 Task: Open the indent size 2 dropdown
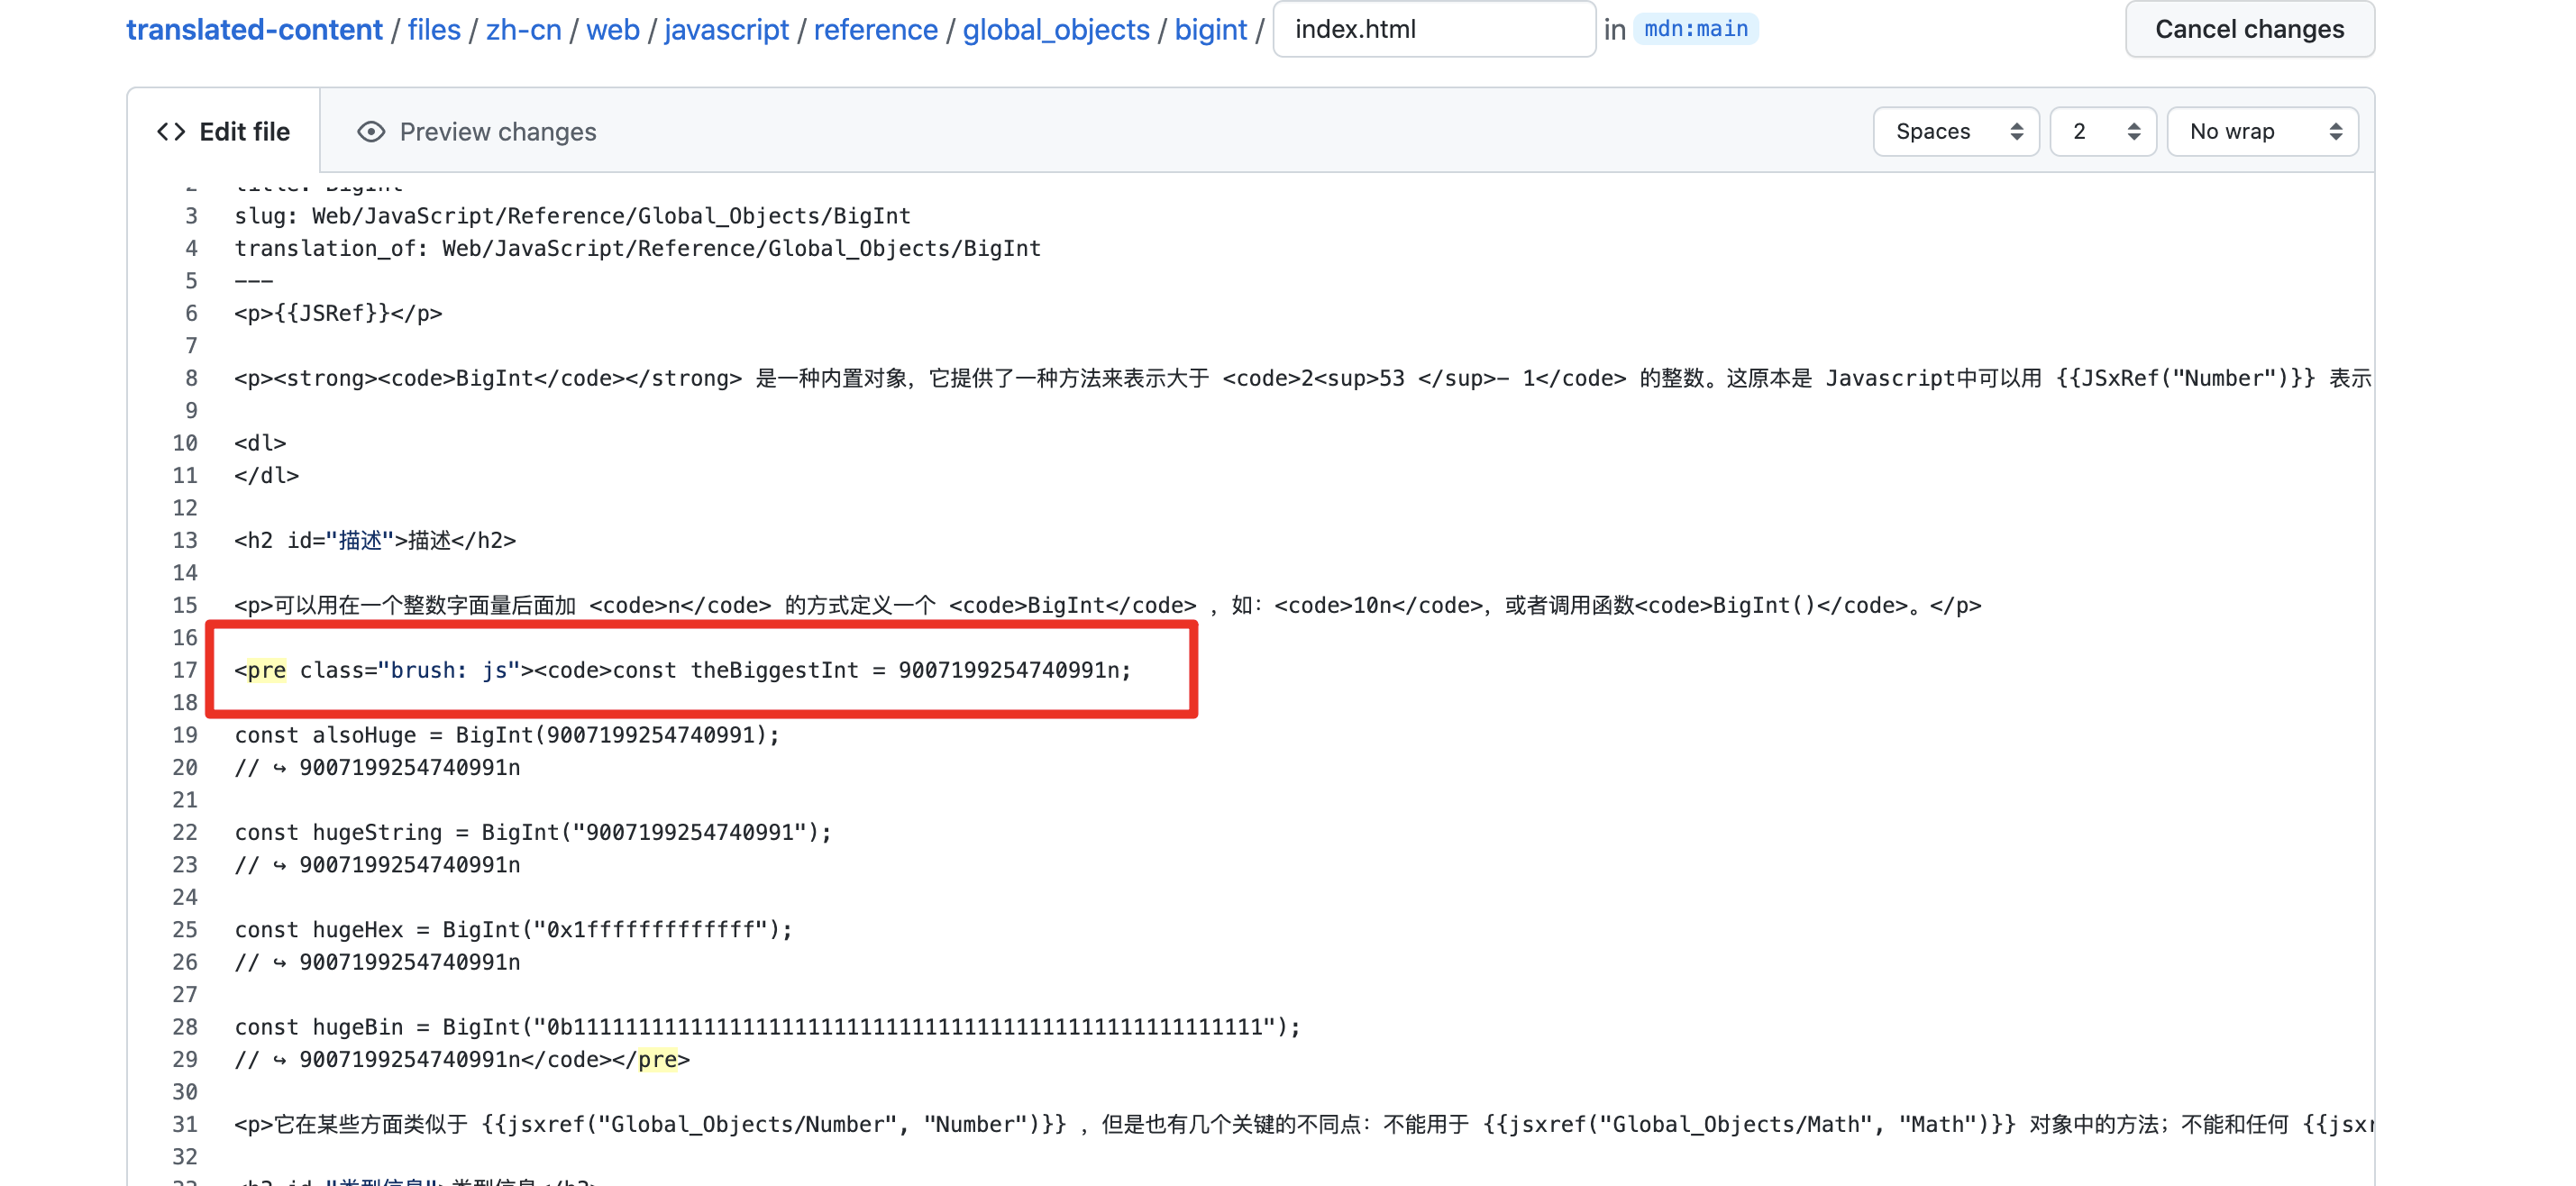pyautogui.click(x=2103, y=132)
